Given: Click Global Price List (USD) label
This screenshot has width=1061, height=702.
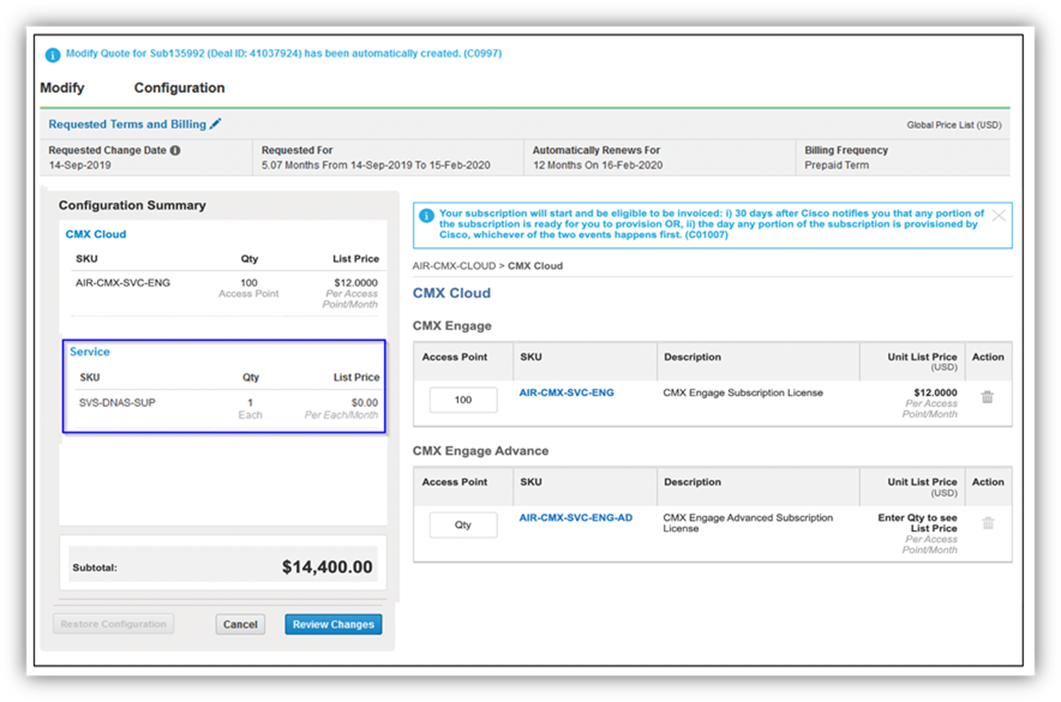Looking at the screenshot, I should click(x=954, y=125).
